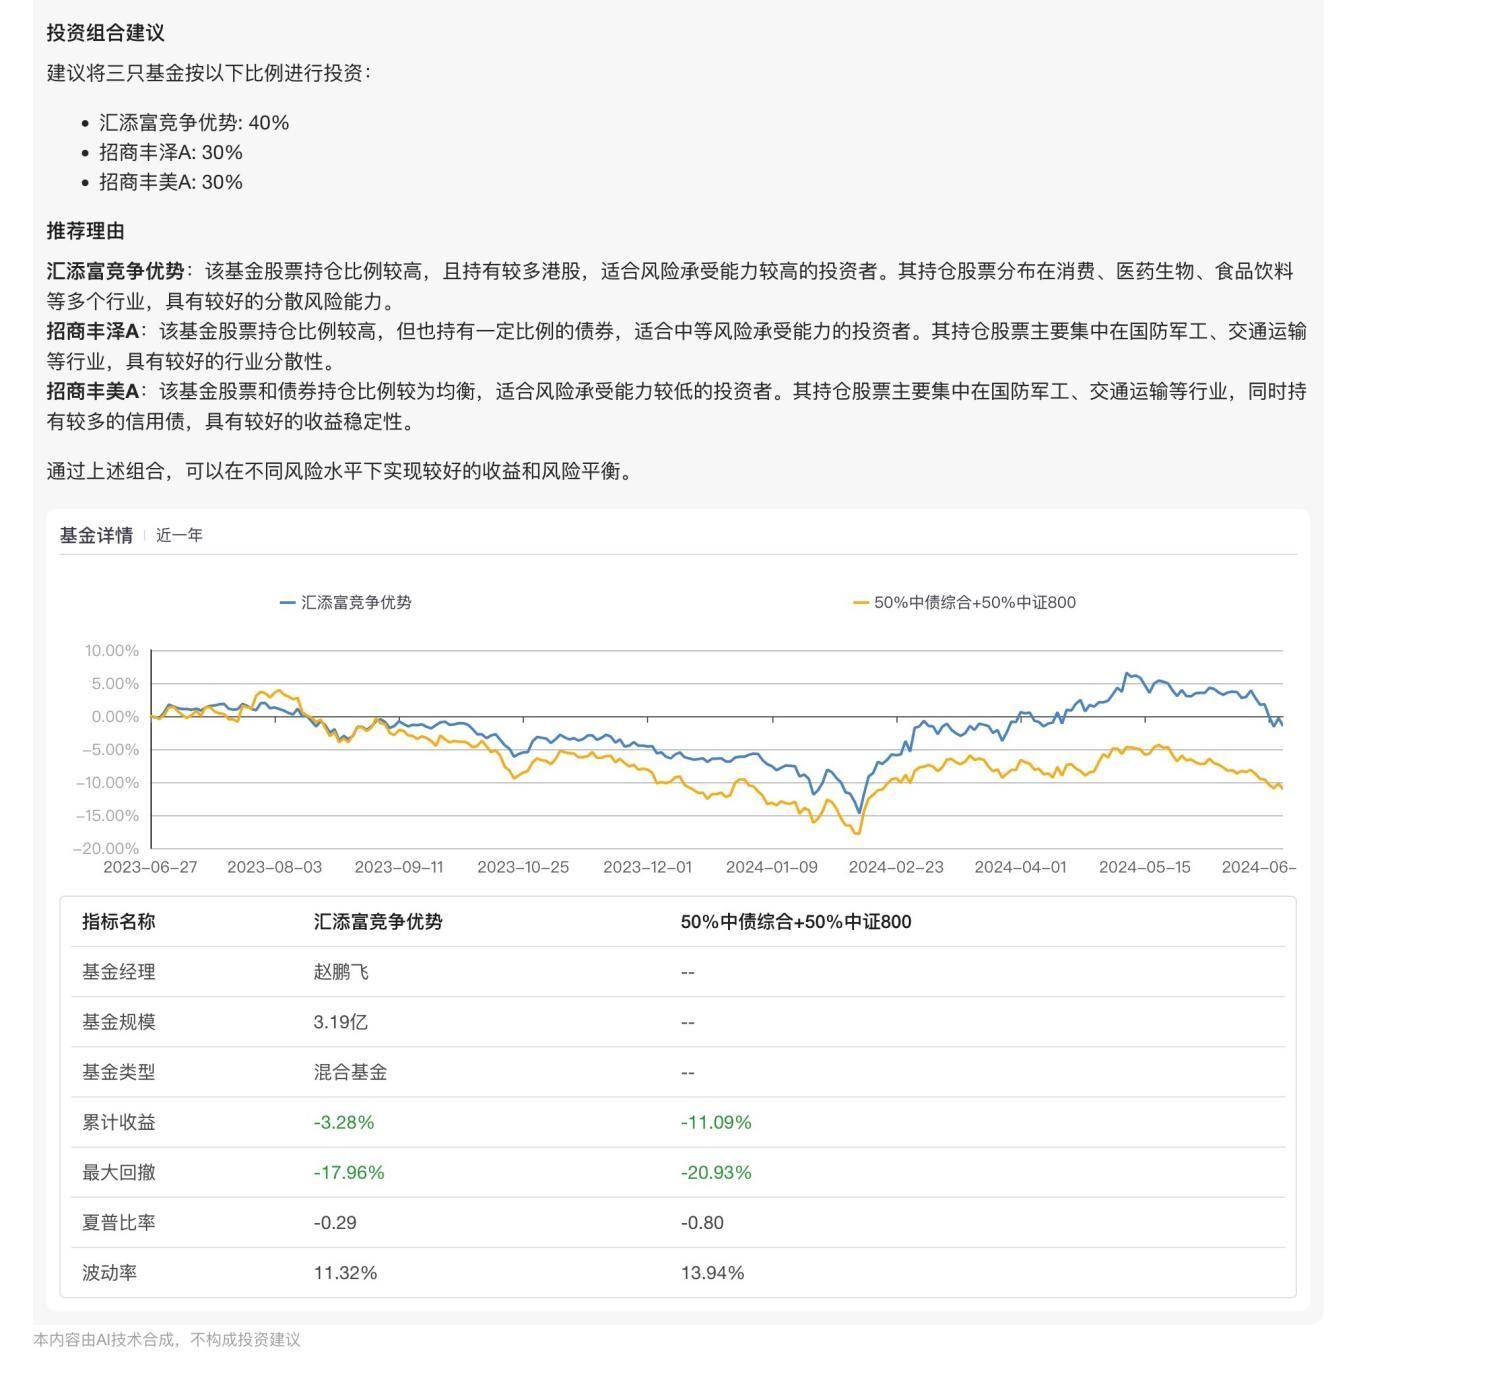
Task: Click the 最大回撤 row label
Action: click(x=119, y=1172)
